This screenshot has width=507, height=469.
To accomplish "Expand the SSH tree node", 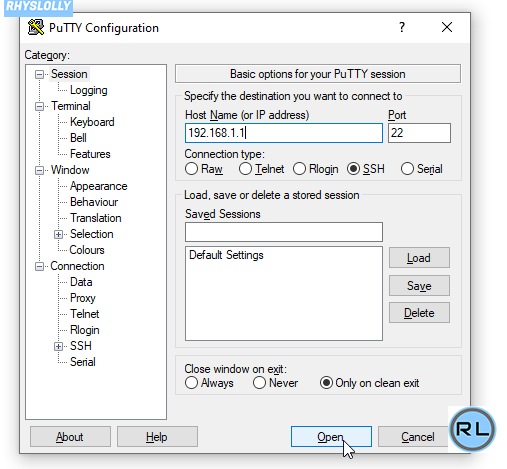I will coord(58,346).
